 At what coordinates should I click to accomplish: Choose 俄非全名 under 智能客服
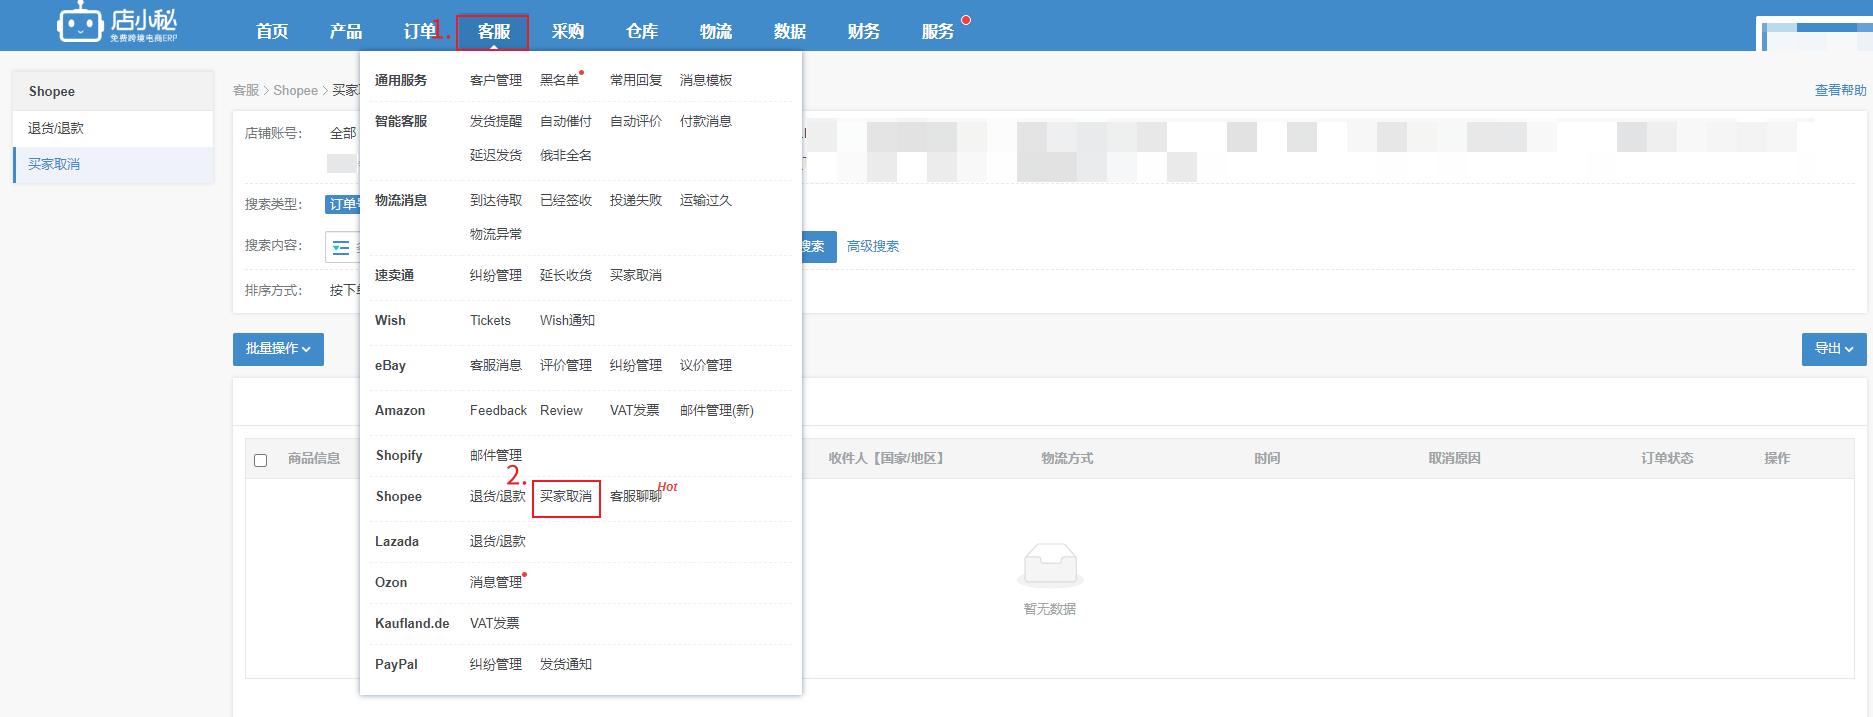click(566, 155)
